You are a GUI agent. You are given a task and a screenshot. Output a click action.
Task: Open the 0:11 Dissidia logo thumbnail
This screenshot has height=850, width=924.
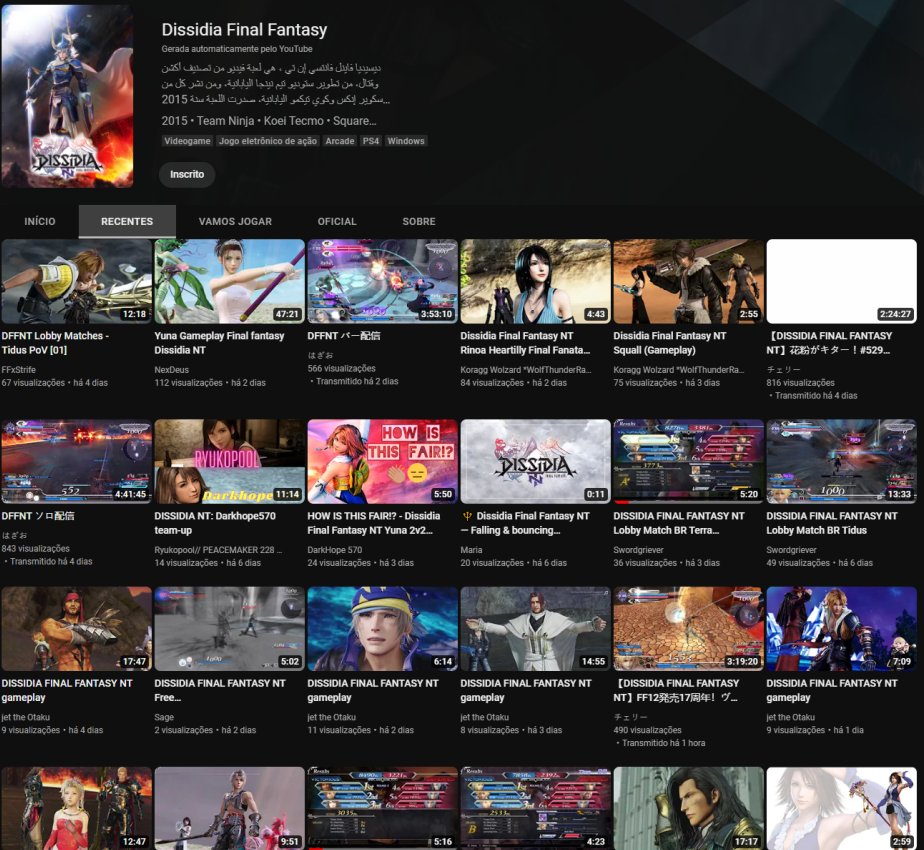click(x=535, y=462)
